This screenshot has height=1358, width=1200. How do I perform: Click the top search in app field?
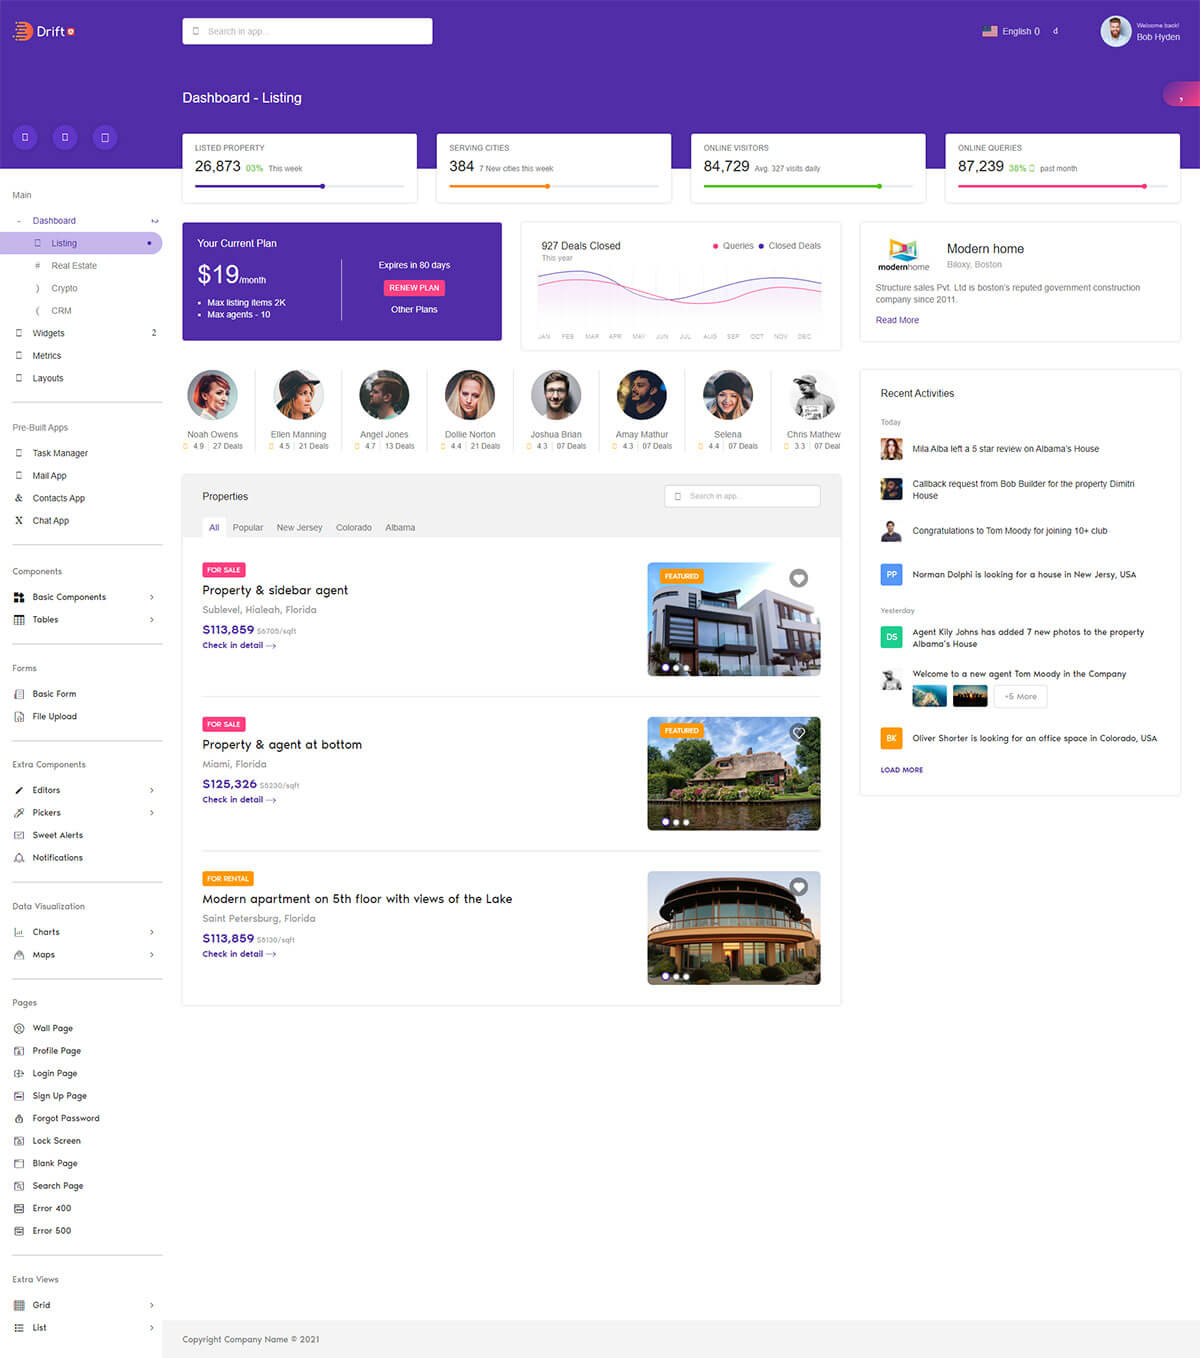coord(308,31)
